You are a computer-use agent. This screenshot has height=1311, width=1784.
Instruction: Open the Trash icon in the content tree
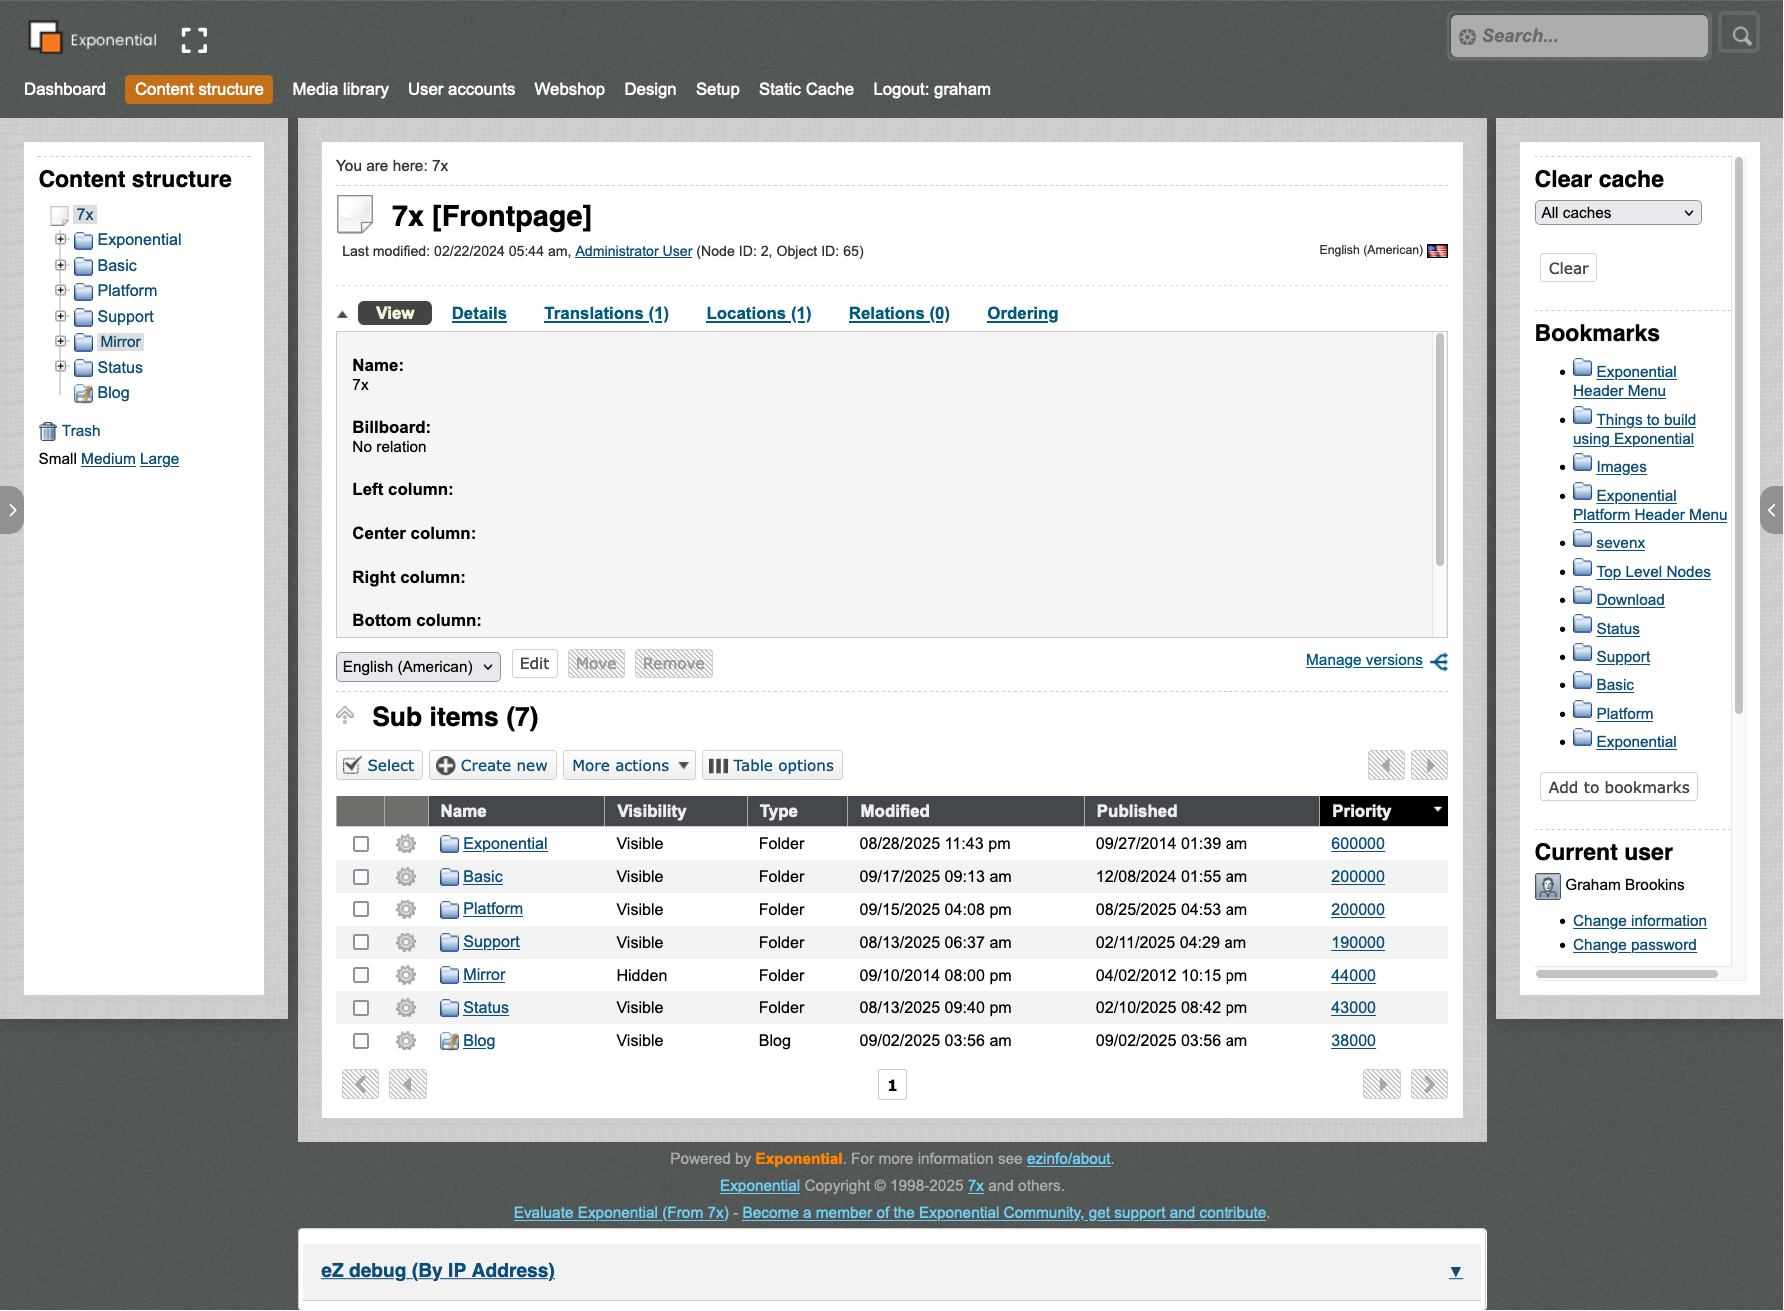(48, 431)
